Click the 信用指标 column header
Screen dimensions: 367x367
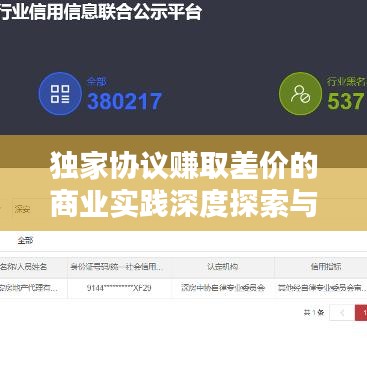click(x=321, y=267)
